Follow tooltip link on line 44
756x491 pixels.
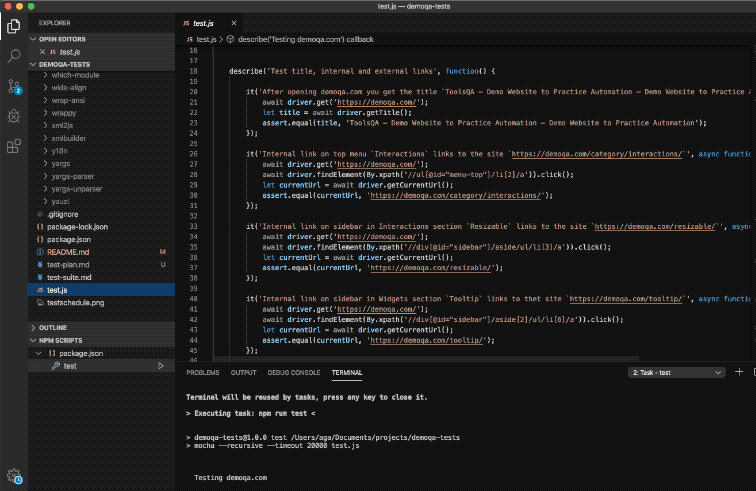click(426, 340)
